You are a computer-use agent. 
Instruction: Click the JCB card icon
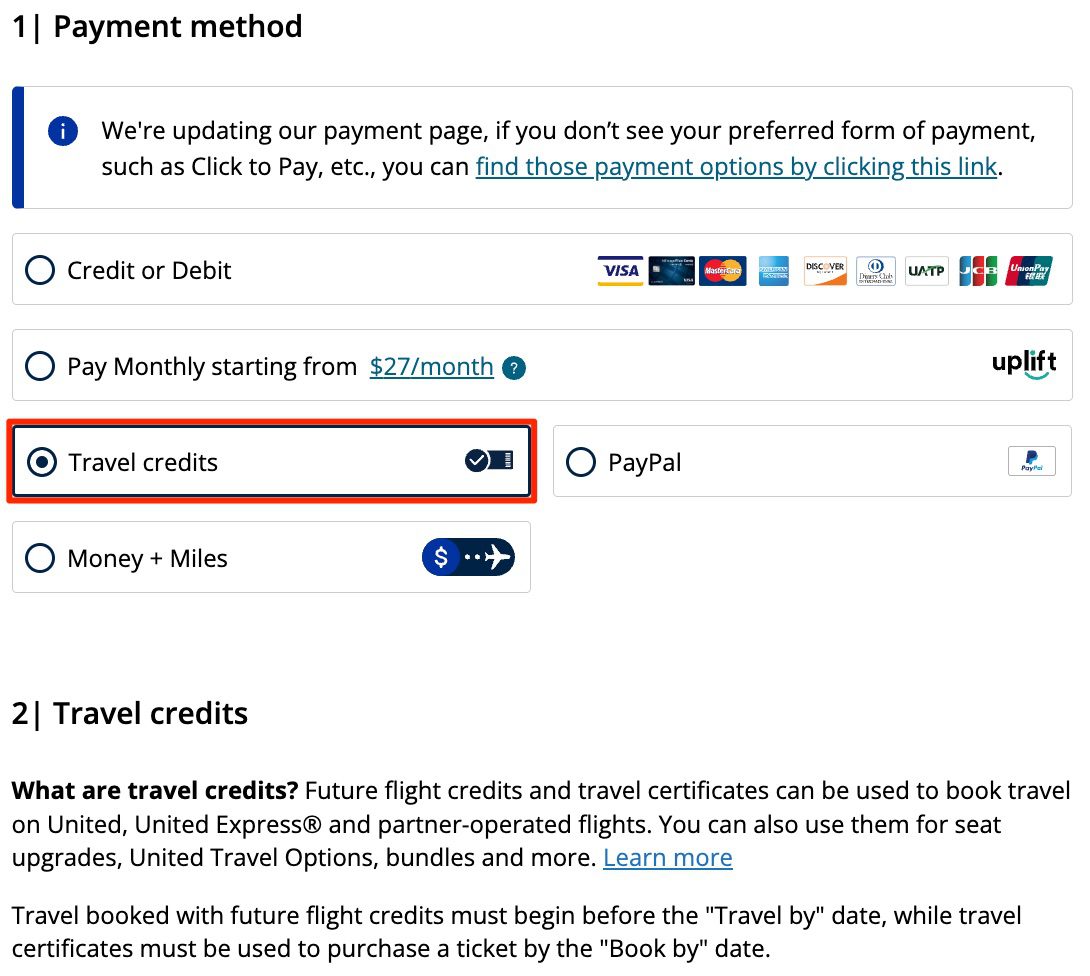(977, 270)
